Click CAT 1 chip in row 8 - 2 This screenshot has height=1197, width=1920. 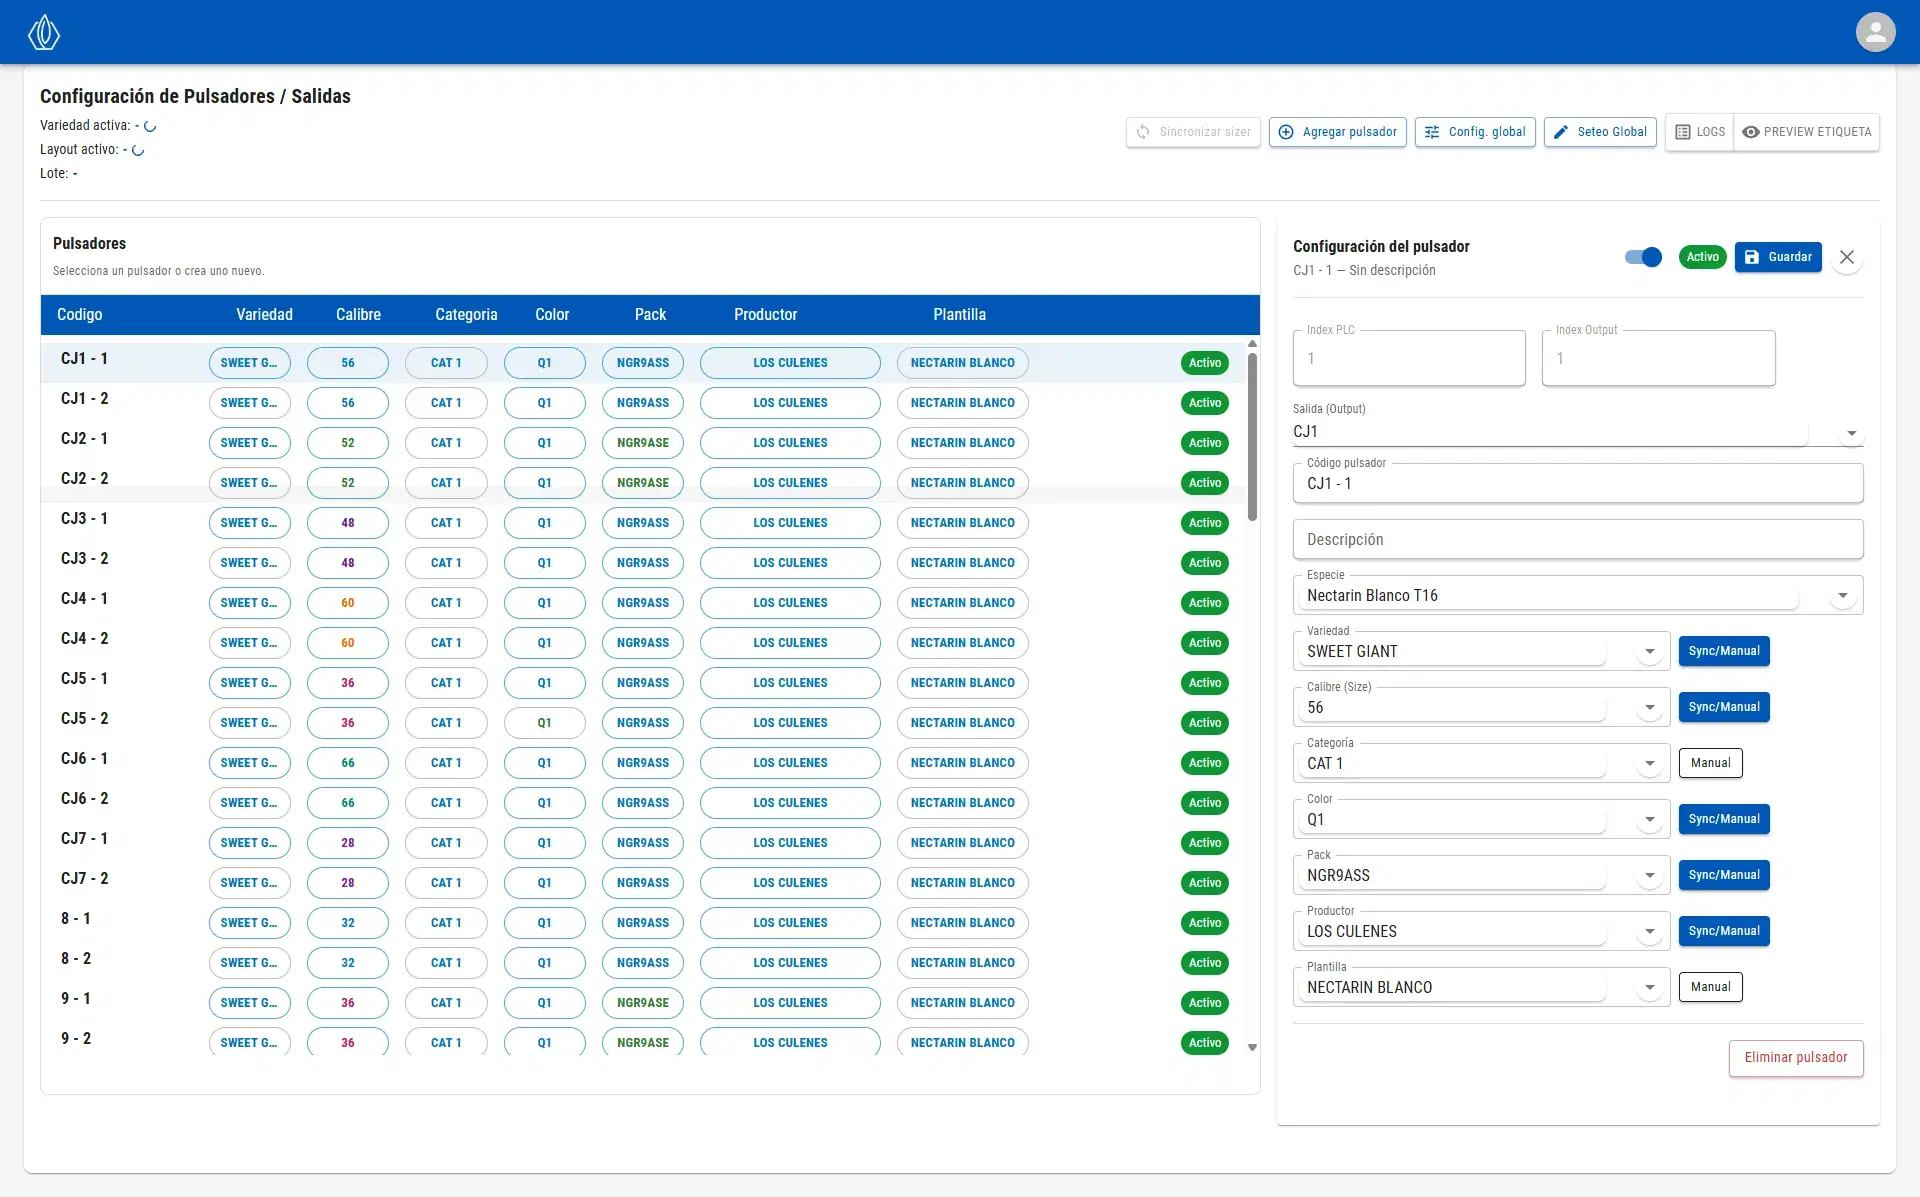[x=446, y=963]
